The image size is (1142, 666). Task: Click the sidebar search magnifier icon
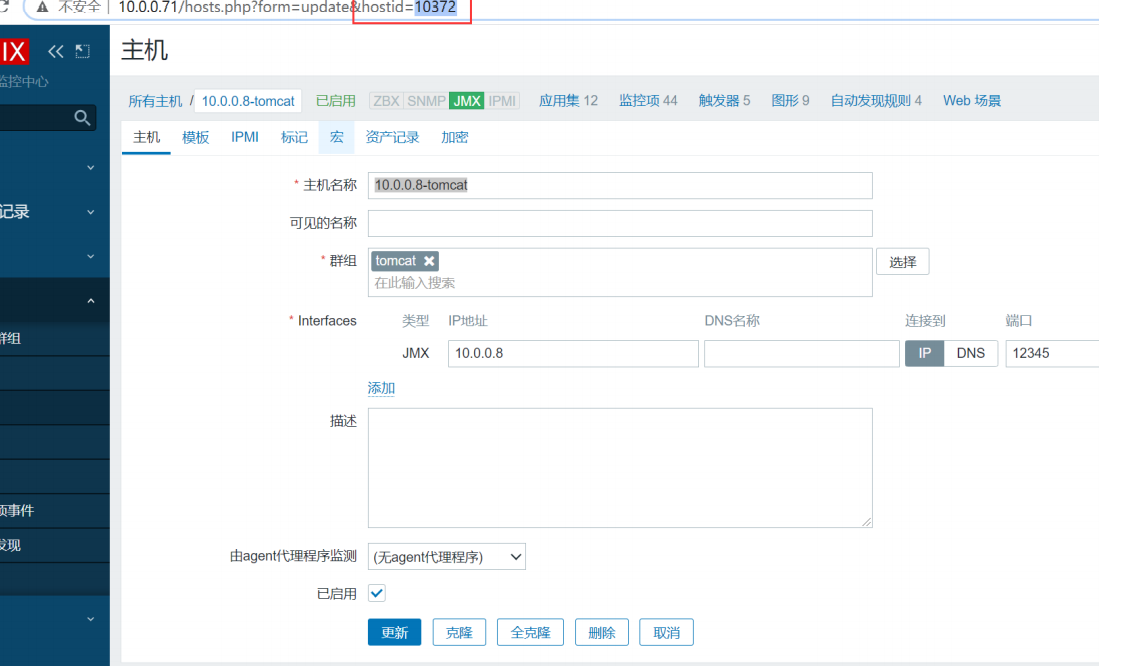point(82,117)
